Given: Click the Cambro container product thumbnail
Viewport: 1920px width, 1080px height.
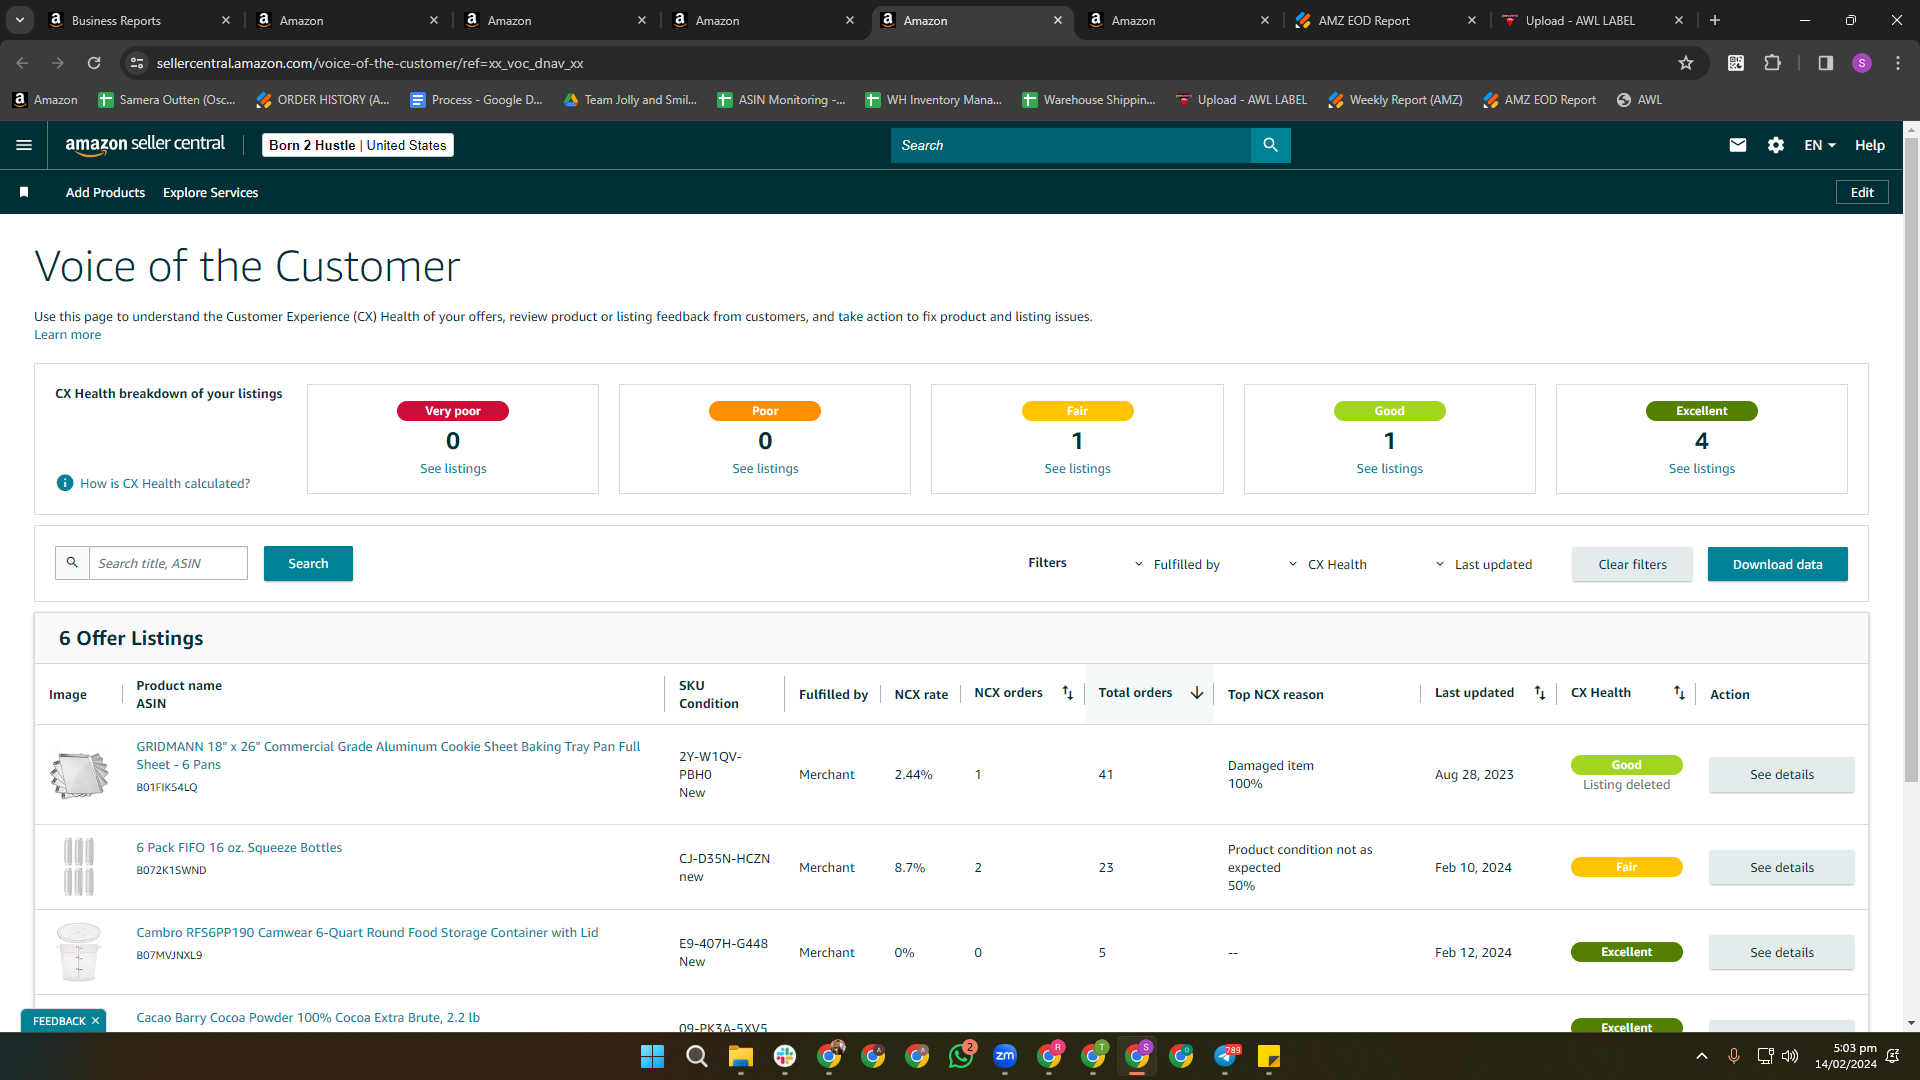Looking at the screenshot, I should (x=79, y=952).
